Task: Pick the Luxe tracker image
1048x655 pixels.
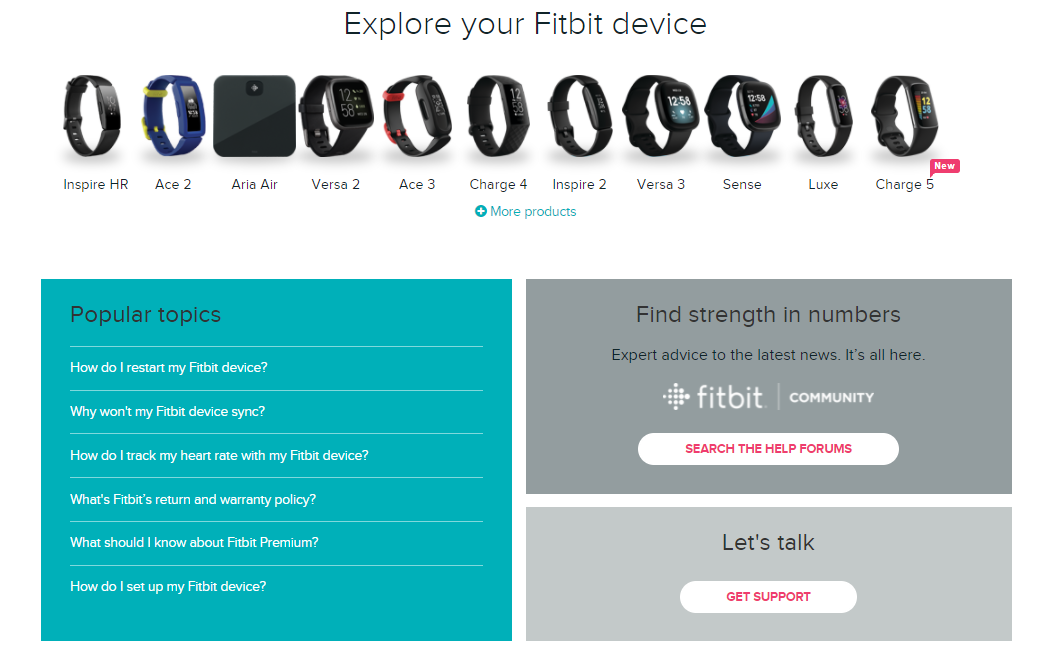Action: pyautogui.click(x=823, y=117)
